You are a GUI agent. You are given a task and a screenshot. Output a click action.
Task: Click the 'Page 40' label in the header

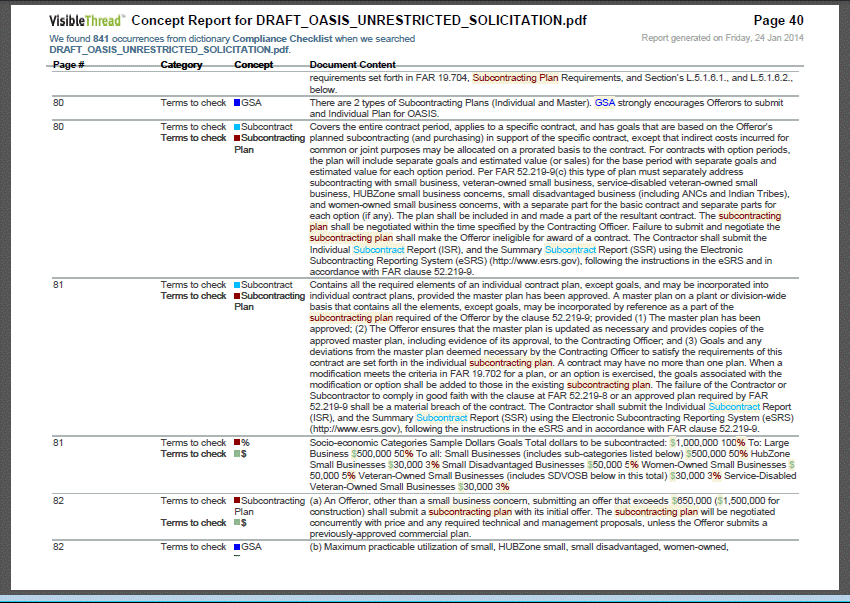[778, 21]
